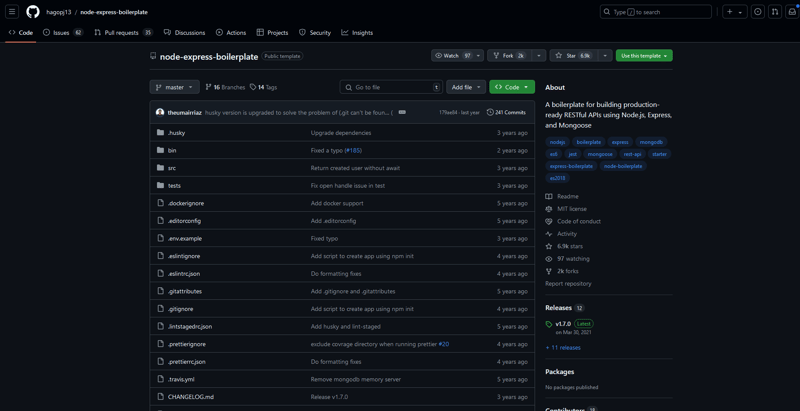Click the .husky folder icon

[x=160, y=132]
